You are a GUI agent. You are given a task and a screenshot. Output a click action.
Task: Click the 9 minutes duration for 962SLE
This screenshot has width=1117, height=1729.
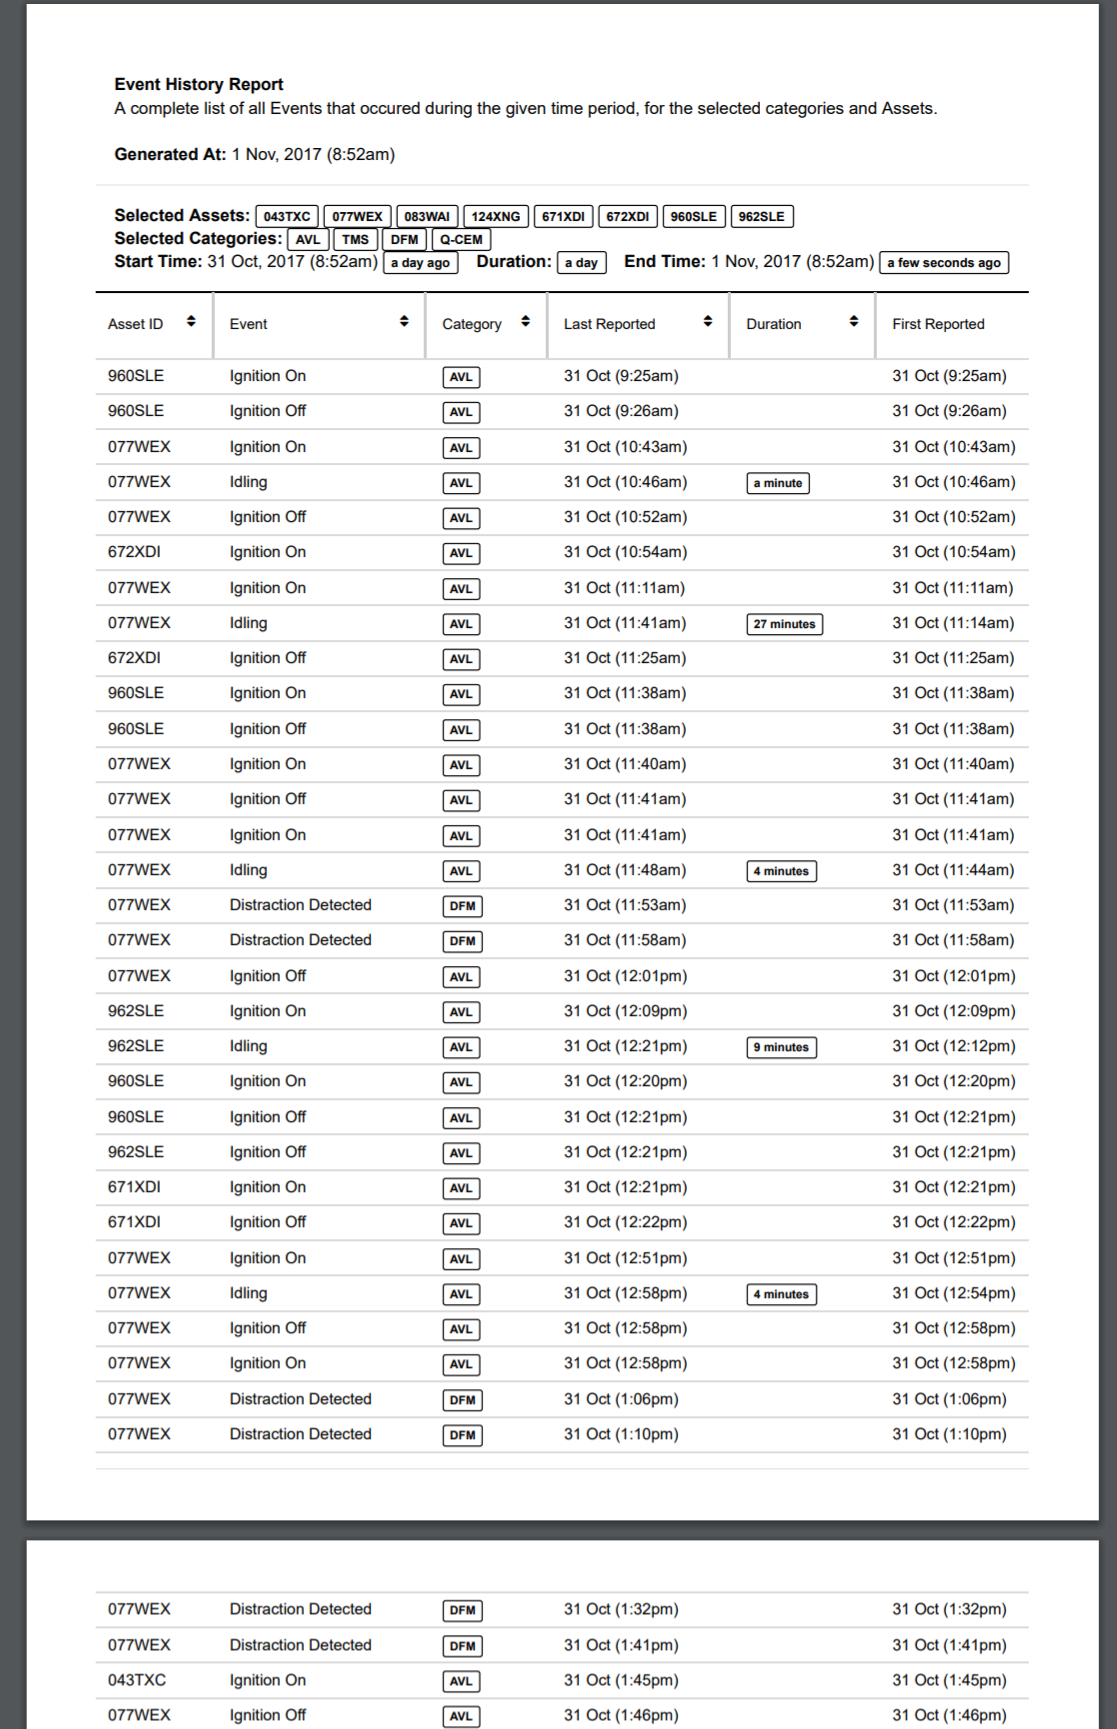tap(783, 1047)
